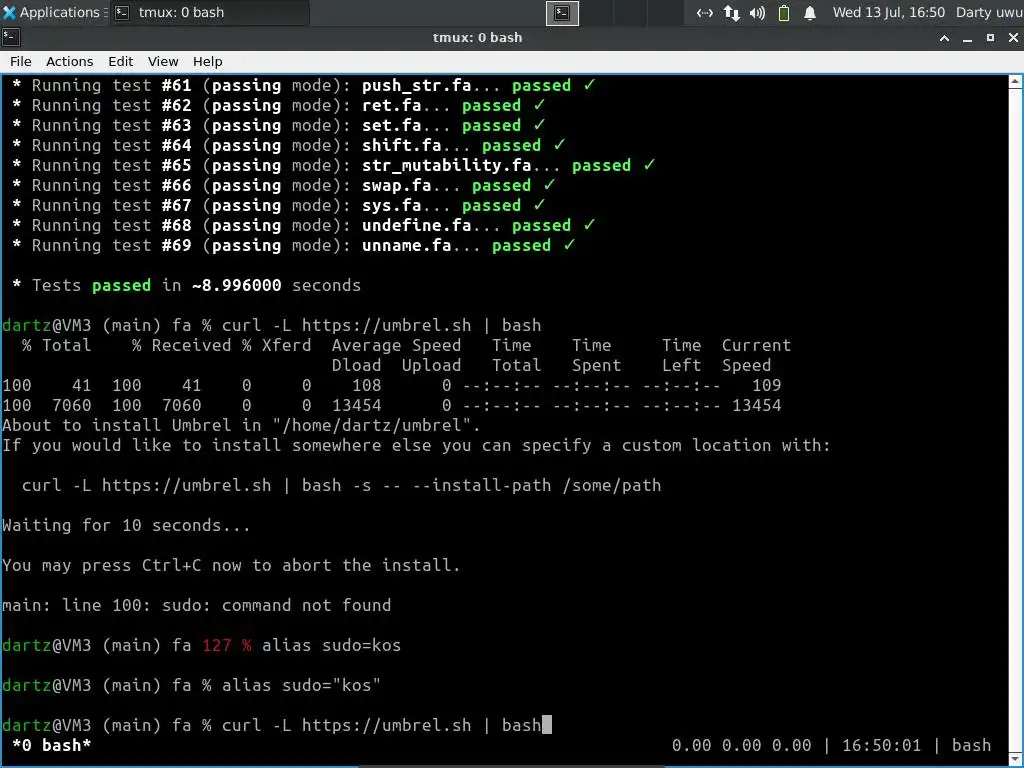Click test number #61
The height and width of the screenshot is (768, 1024).
tap(176, 86)
